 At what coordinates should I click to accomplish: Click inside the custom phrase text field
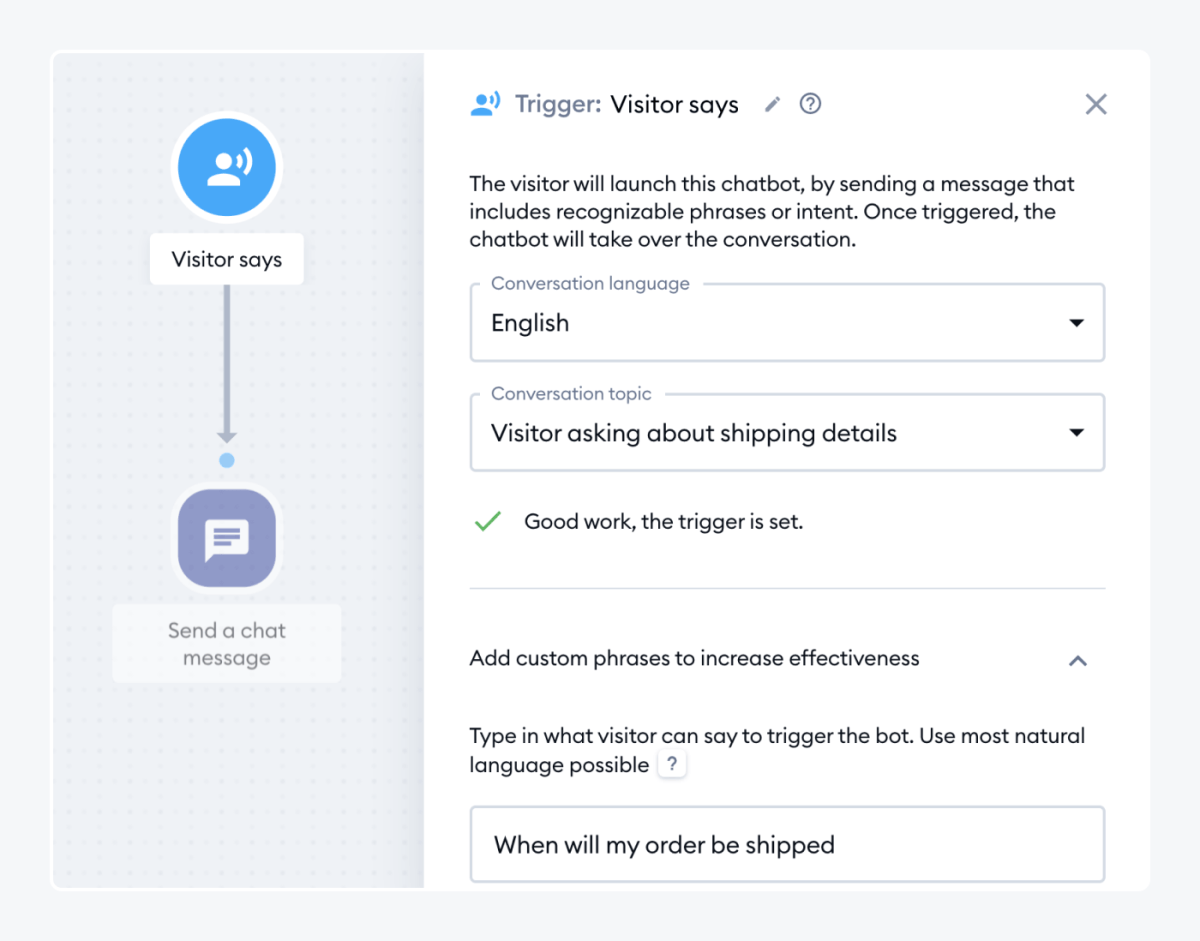(x=787, y=844)
